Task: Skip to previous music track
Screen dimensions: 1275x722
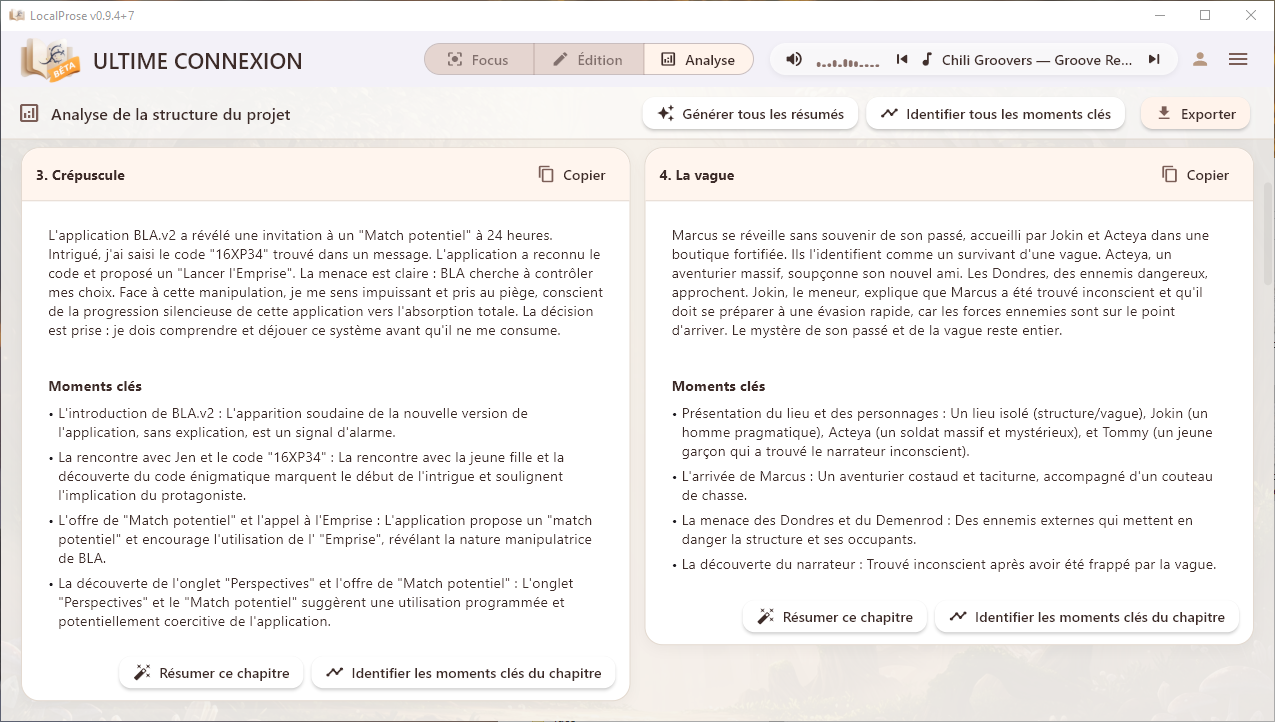Action: point(902,60)
